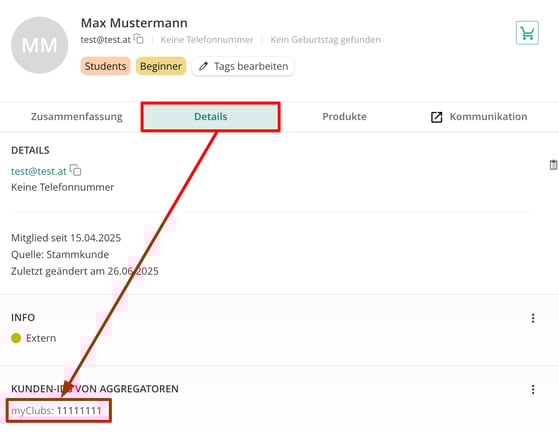Image resolution: width=559 pixels, height=432 pixels.
Task: Click the MM avatar circle
Action: click(x=40, y=45)
